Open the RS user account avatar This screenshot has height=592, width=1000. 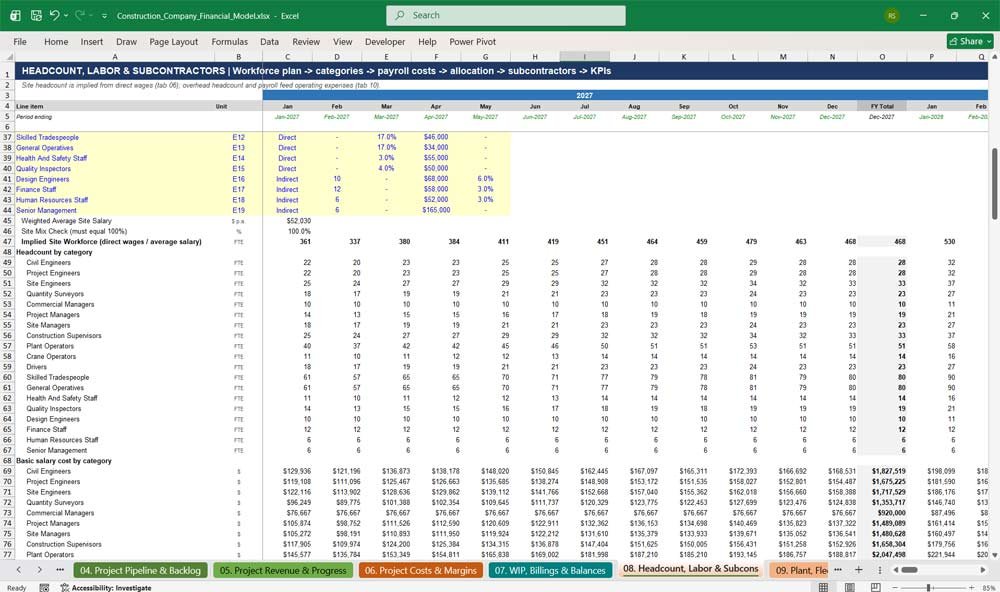tap(892, 15)
